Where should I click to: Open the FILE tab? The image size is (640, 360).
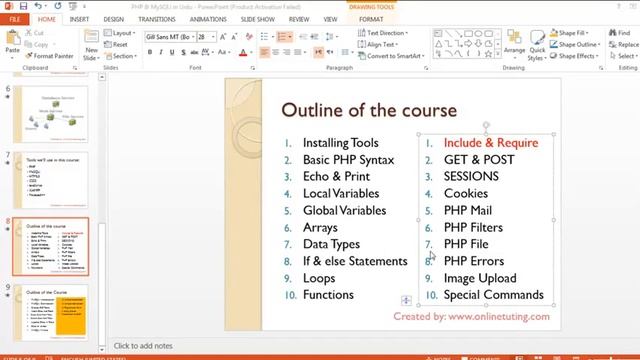15,19
